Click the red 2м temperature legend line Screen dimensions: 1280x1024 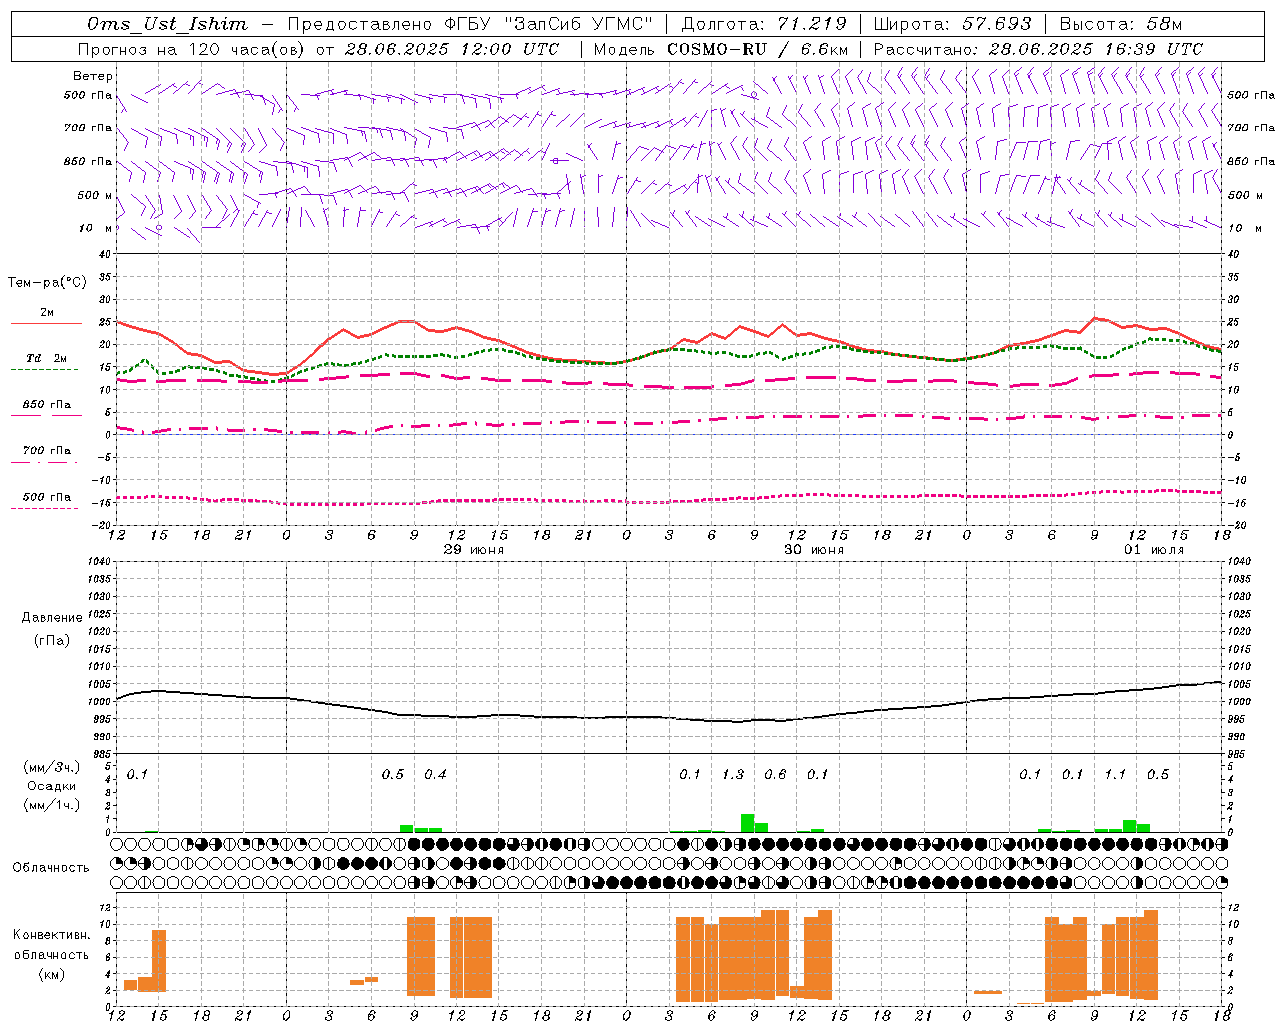tap(46, 324)
